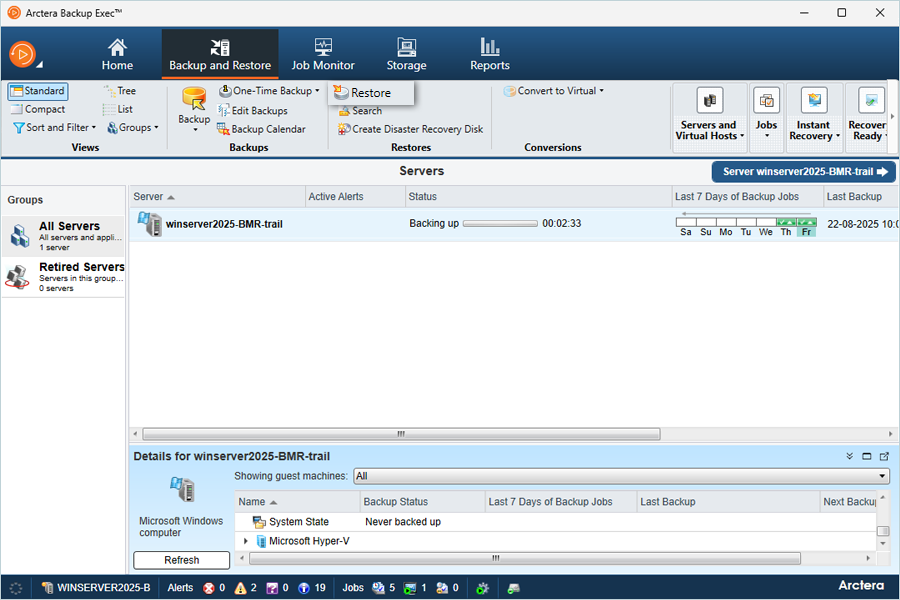
Task: Select the Compact view
Action: (x=38, y=109)
